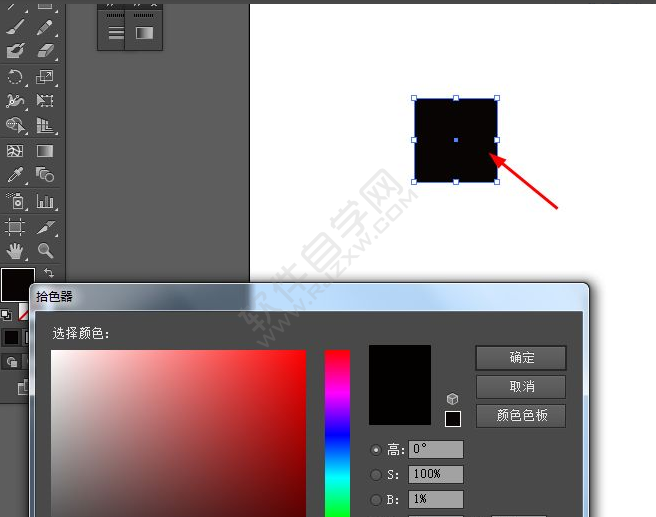Viewport: 656px width, 517px height.
Task: Select the Slice tool
Action: pyautogui.click(x=45, y=227)
